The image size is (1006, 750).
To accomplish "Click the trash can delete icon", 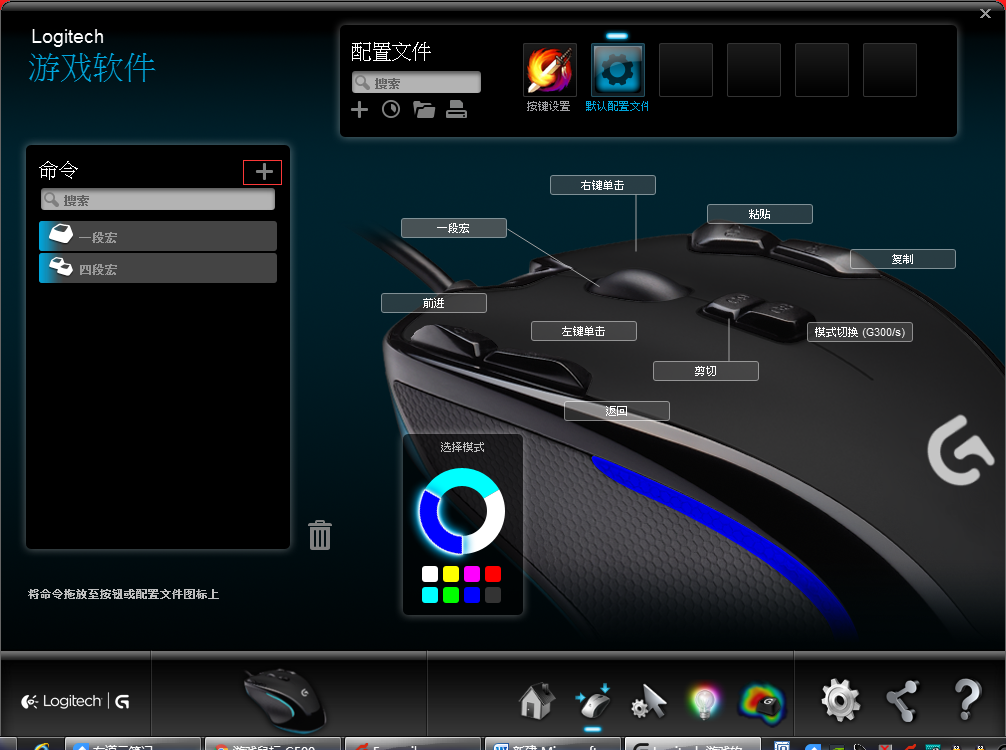I will (320, 535).
